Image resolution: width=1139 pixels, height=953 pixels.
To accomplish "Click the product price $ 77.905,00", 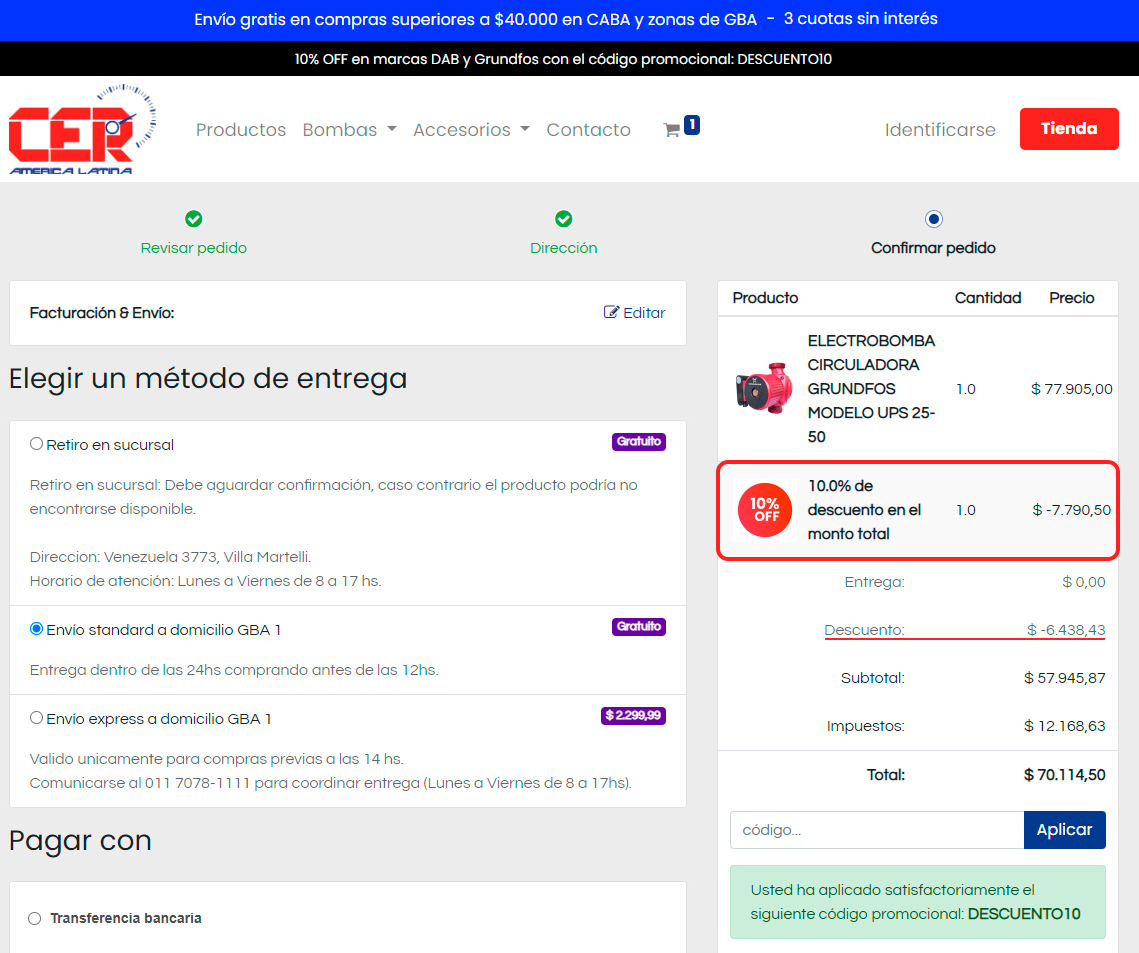I will pyautogui.click(x=1071, y=389).
